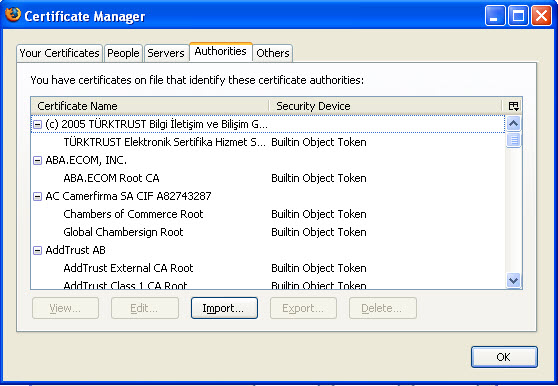Click the disabled Export... button
Viewport: 558px width, 386px height.
303,308
